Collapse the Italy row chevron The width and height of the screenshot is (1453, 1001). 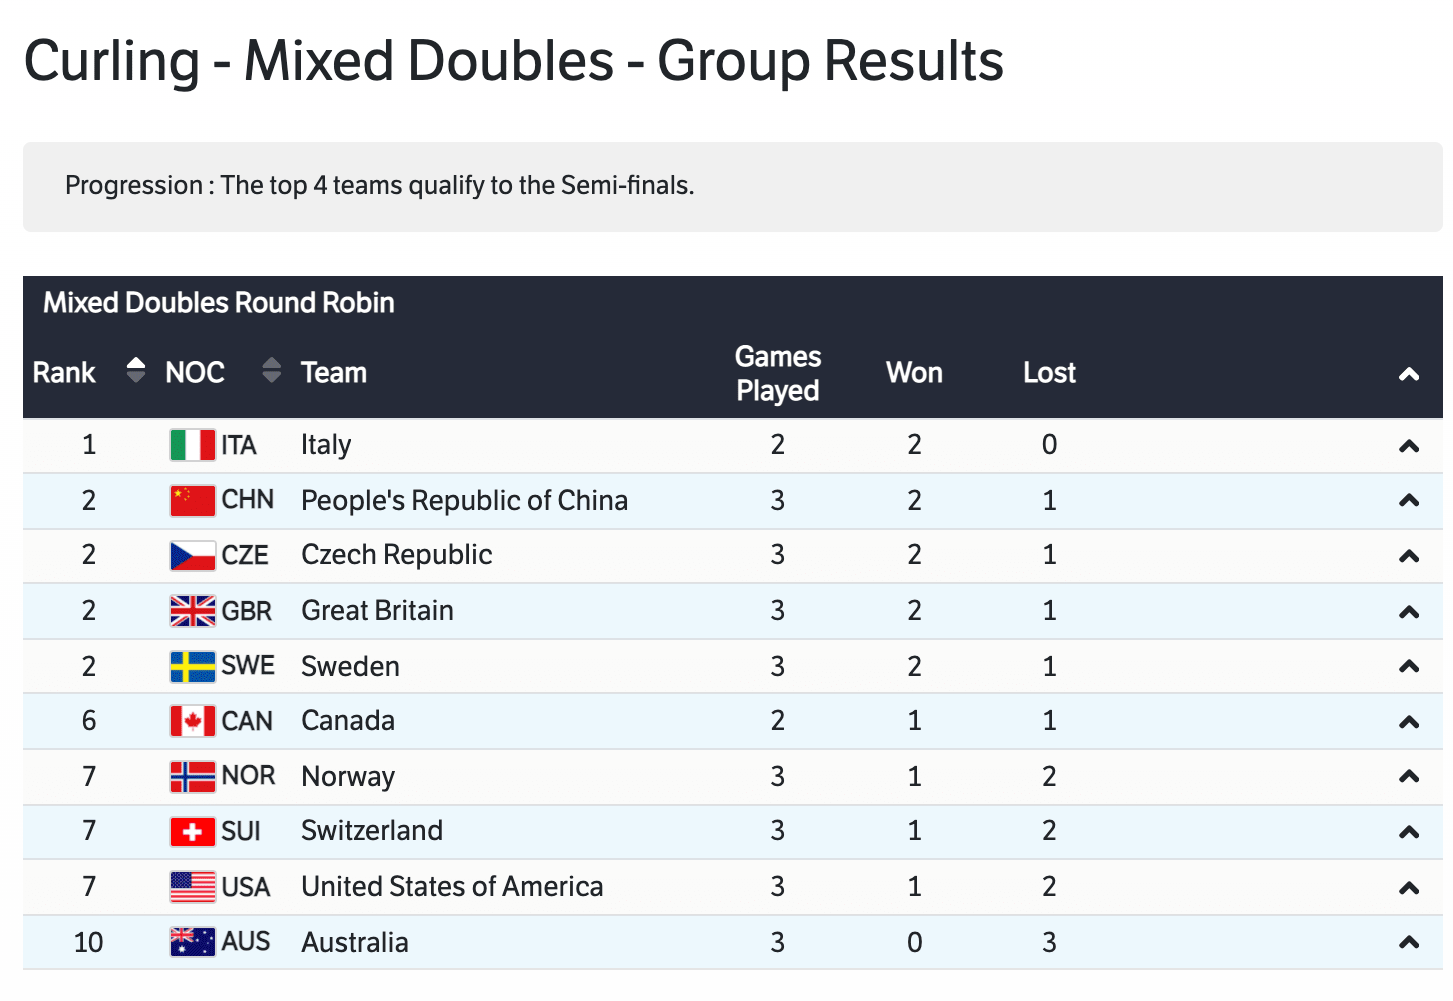tap(1408, 446)
